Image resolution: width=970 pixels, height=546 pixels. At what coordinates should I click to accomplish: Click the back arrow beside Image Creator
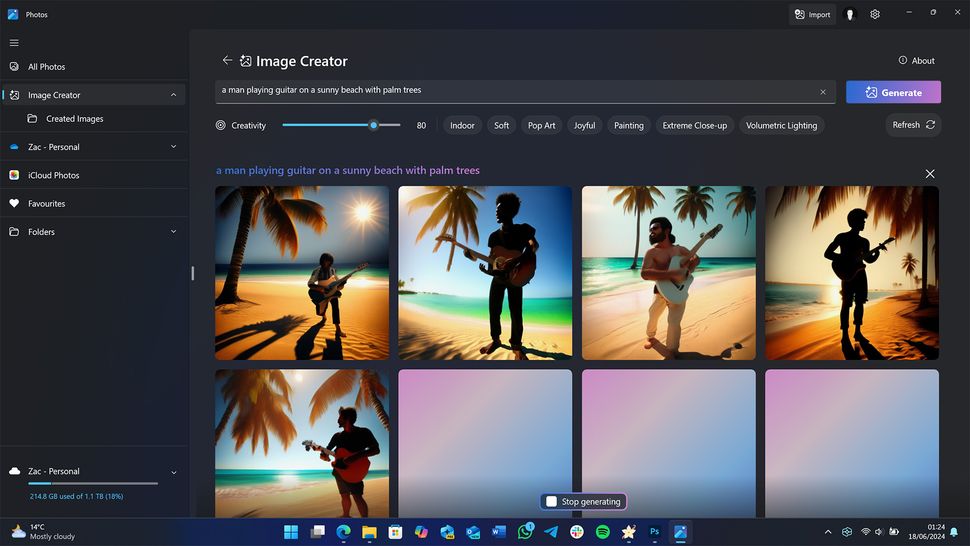pyautogui.click(x=227, y=61)
